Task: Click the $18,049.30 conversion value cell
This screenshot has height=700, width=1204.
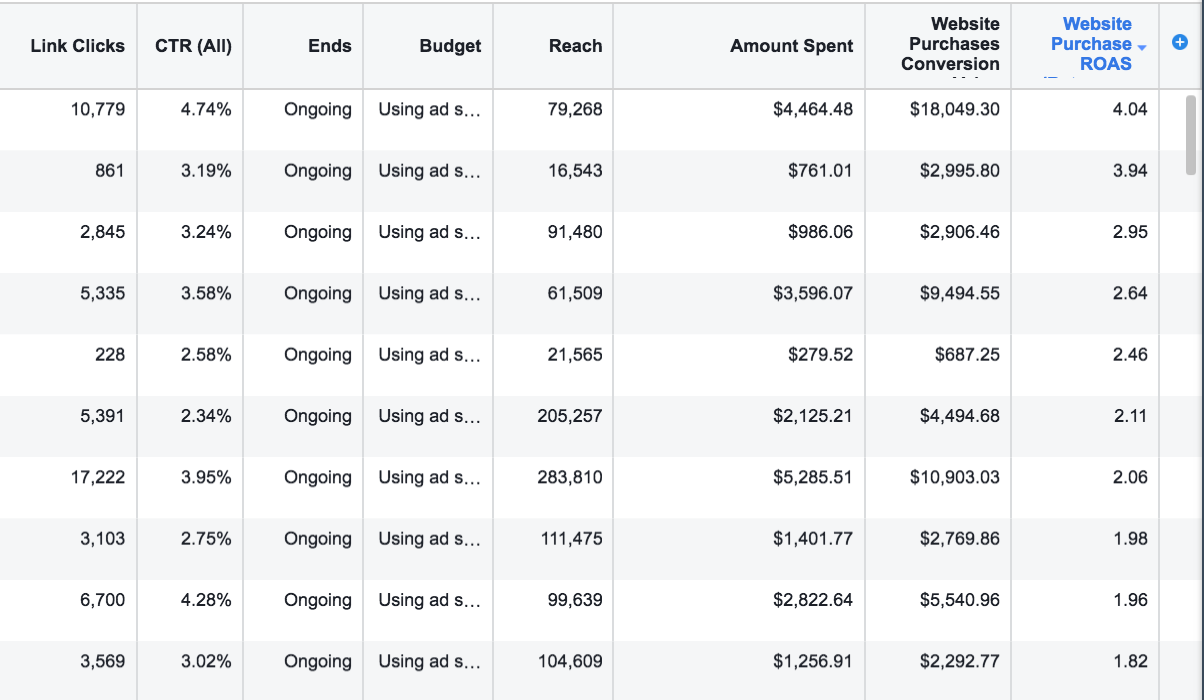Action: [954, 109]
